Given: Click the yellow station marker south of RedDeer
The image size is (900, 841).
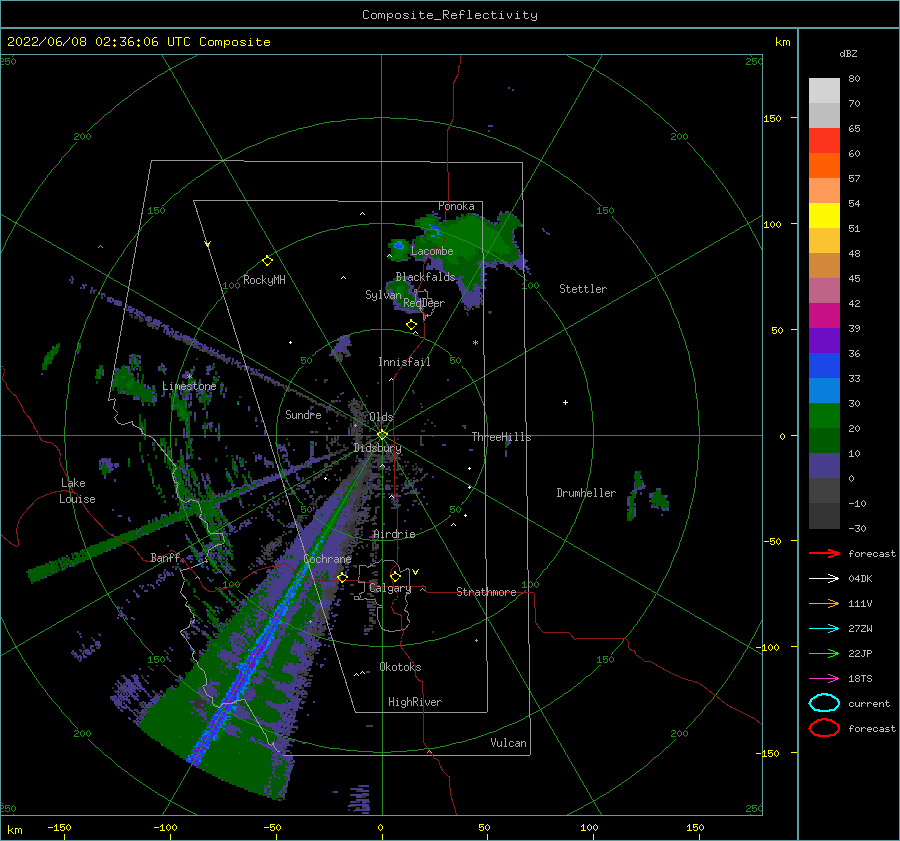Looking at the screenshot, I should tap(412, 325).
